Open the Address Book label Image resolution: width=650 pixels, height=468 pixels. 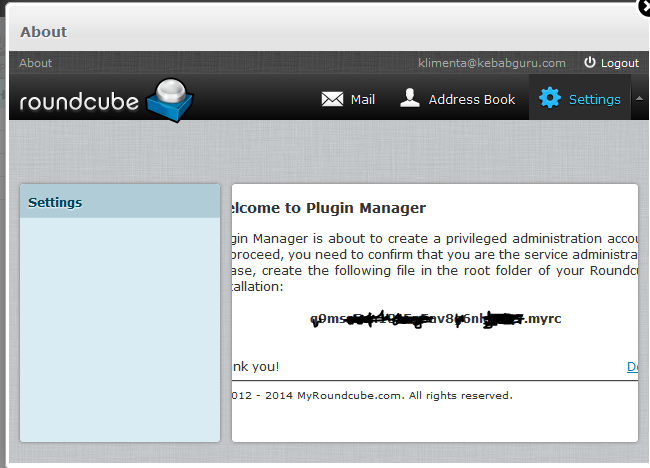[x=472, y=99]
